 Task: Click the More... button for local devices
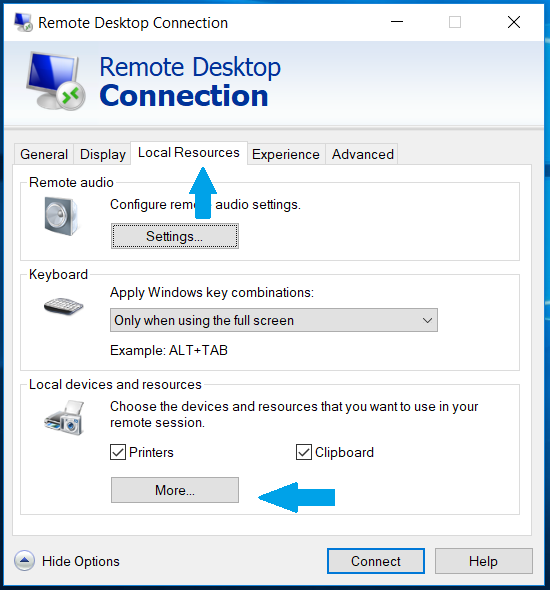click(x=175, y=490)
